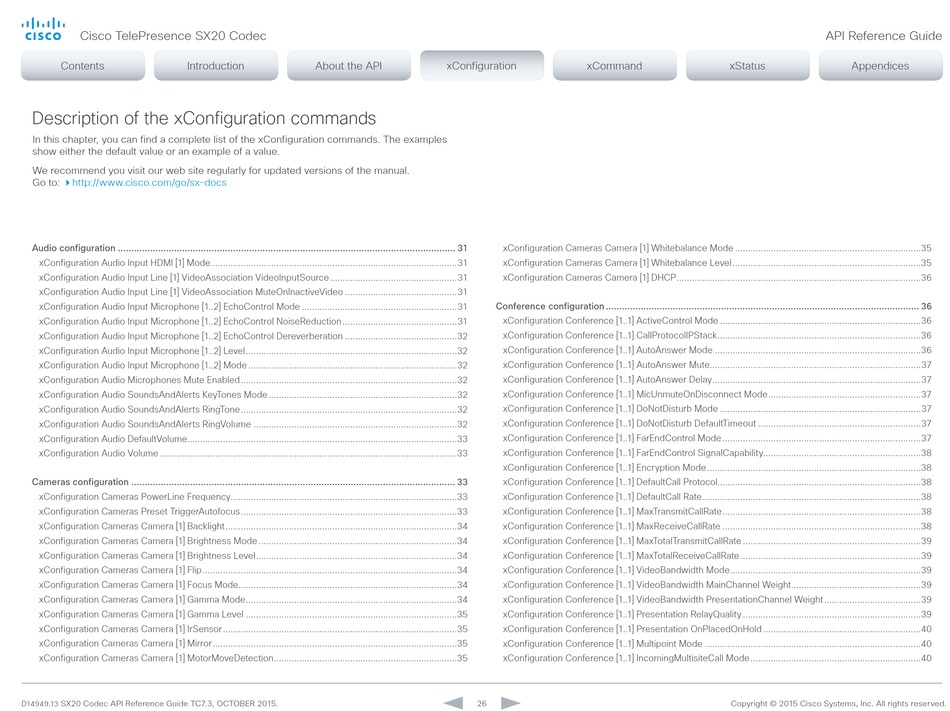Viewport: 950px width, 711px height.
Task: Open Cameras PowerLine Frequency entry
Action: [253, 497]
